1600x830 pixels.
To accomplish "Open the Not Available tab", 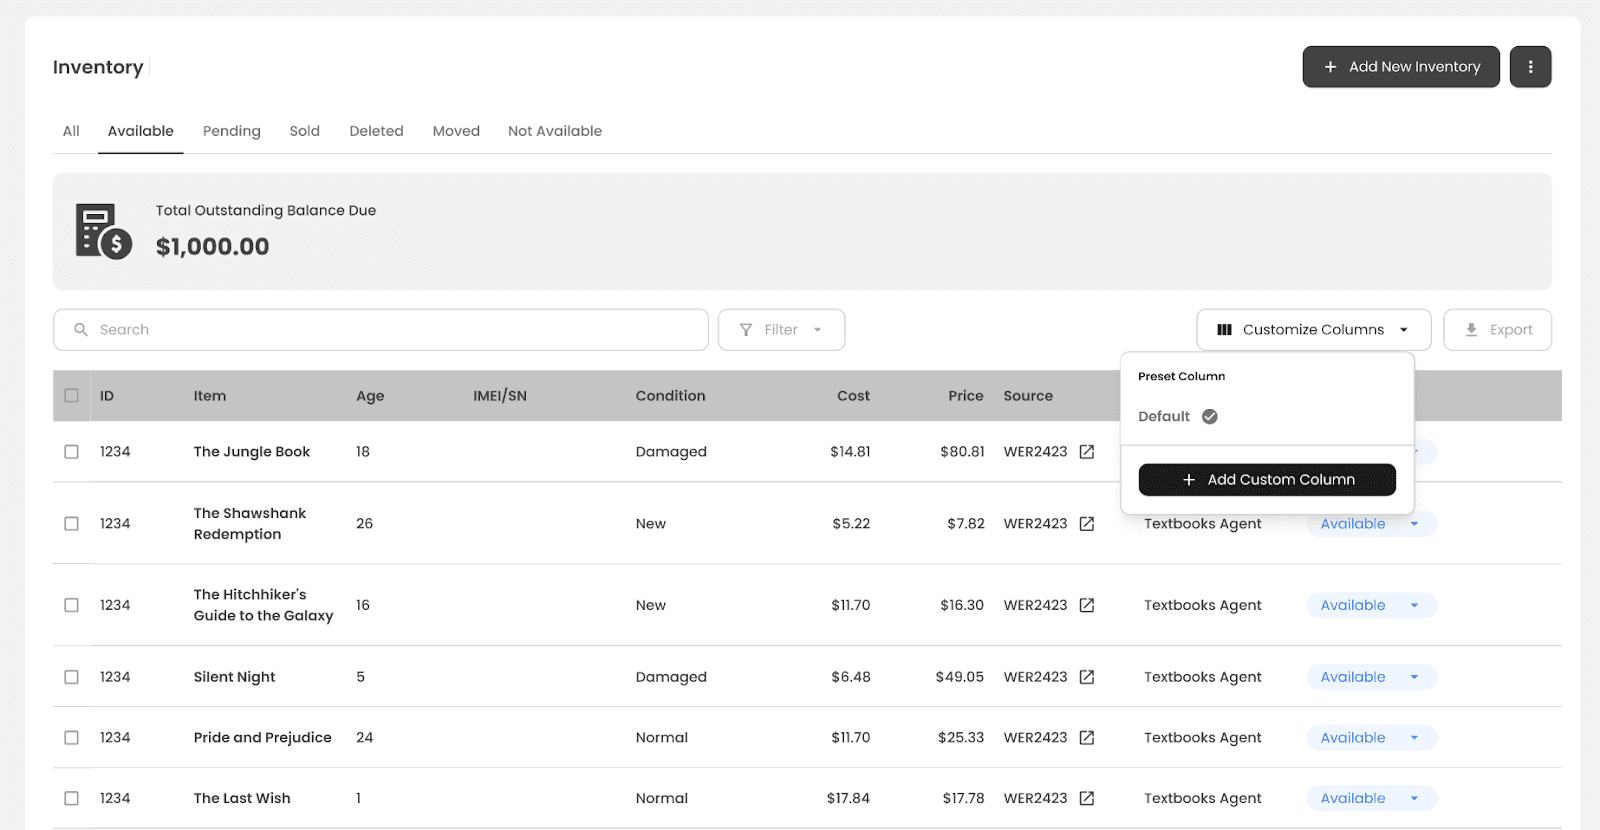I will tap(555, 131).
